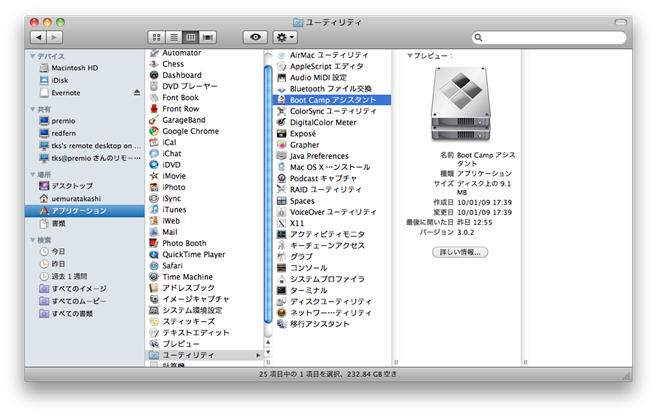The image size is (657, 416).
Task: Collapse the デバイス sidebar section
Action: (33, 56)
